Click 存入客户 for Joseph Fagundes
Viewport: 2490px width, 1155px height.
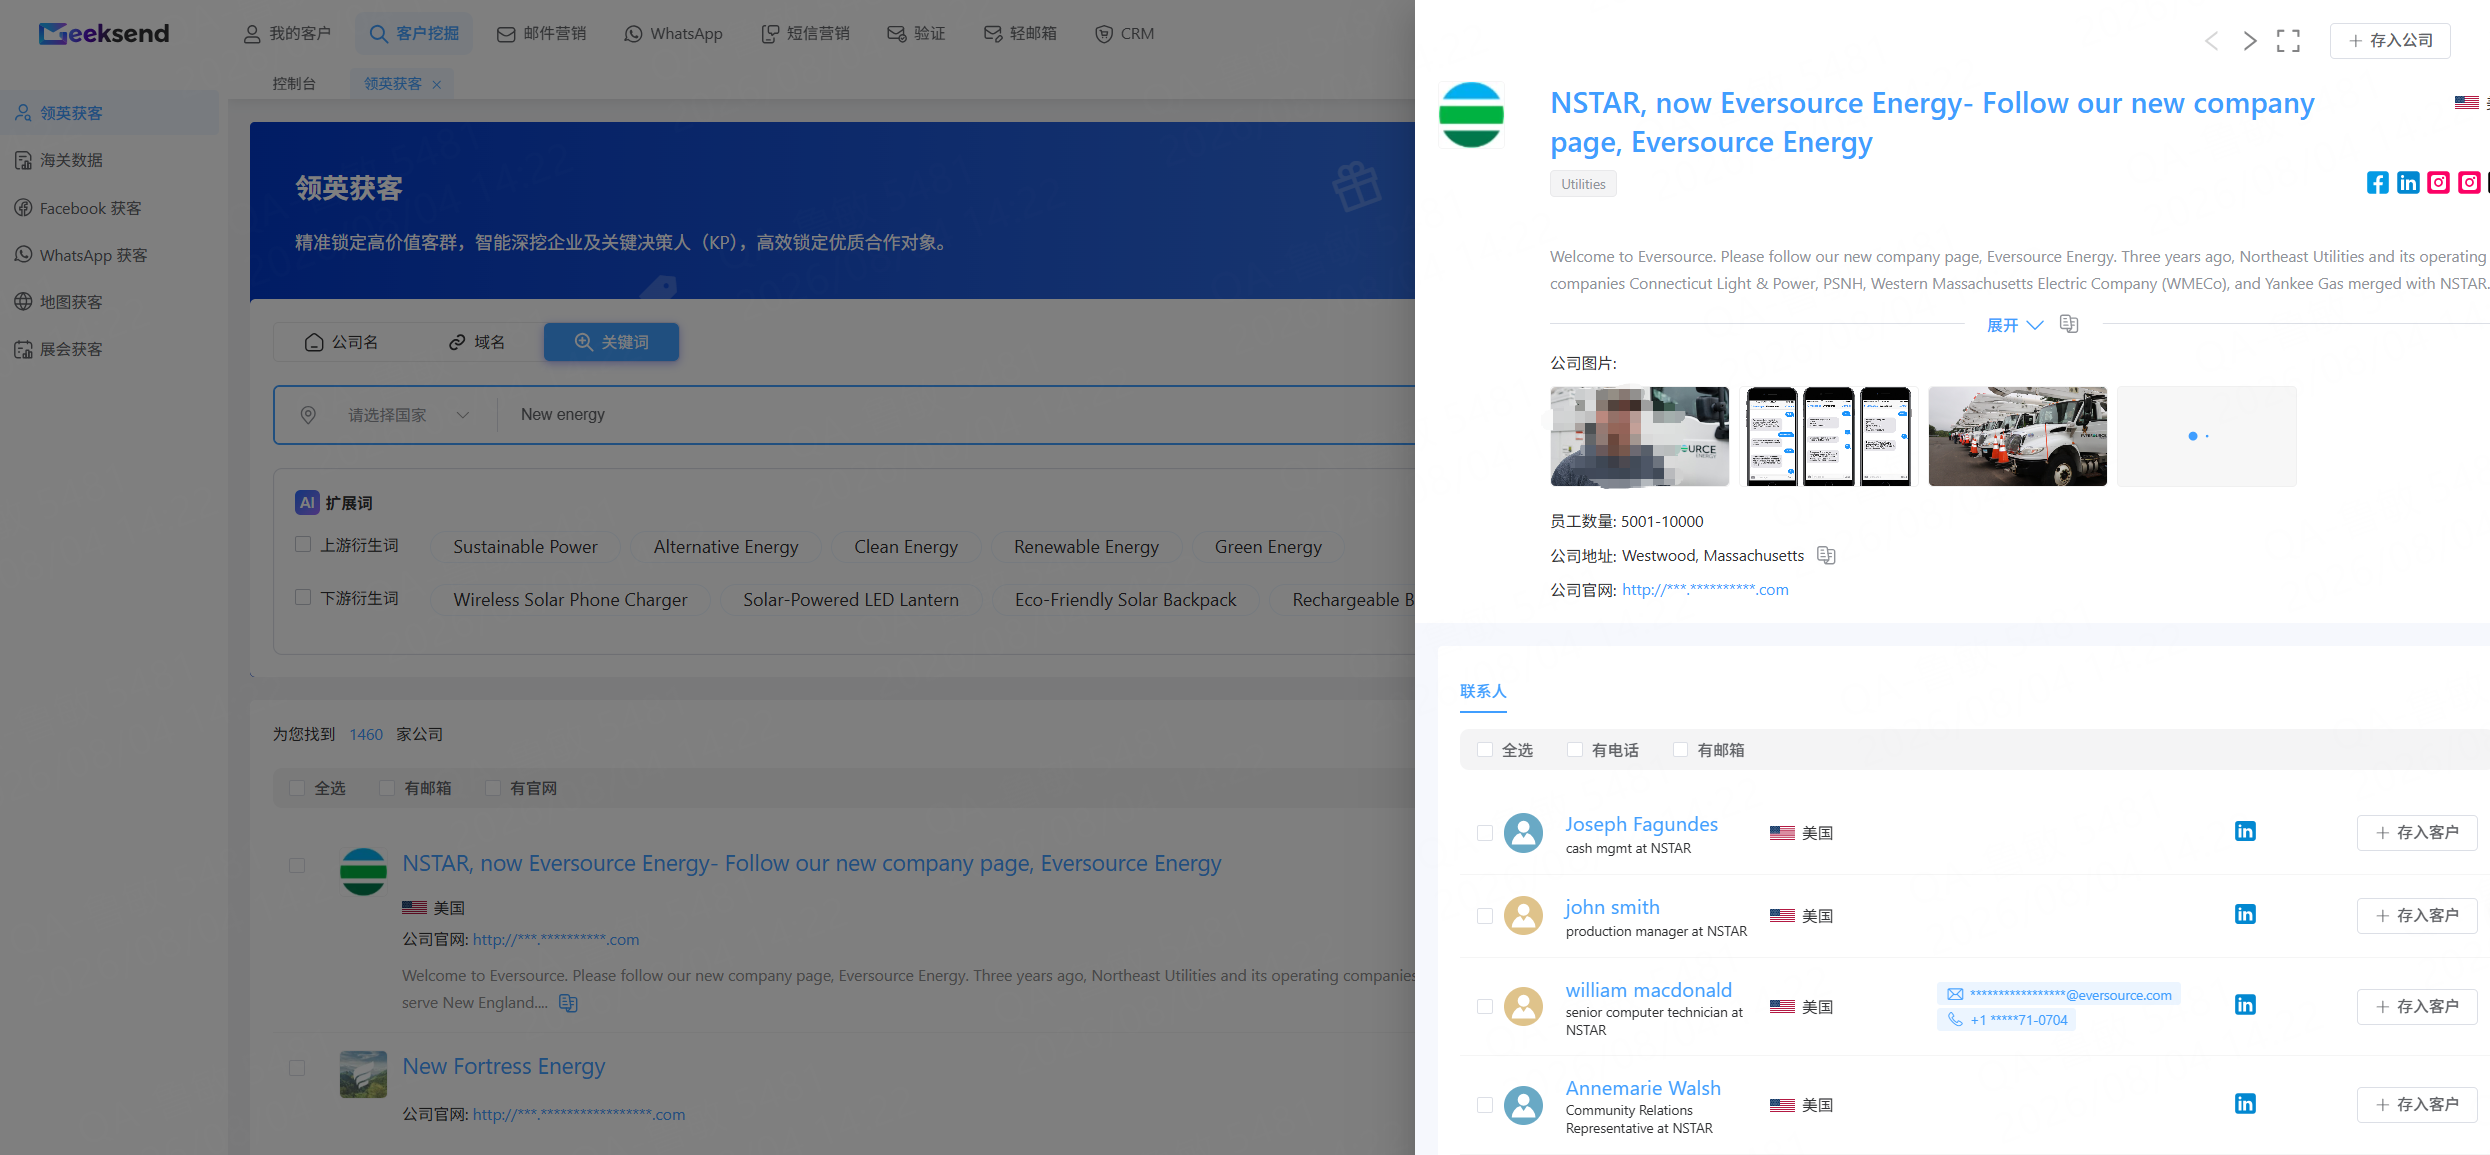click(2417, 832)
